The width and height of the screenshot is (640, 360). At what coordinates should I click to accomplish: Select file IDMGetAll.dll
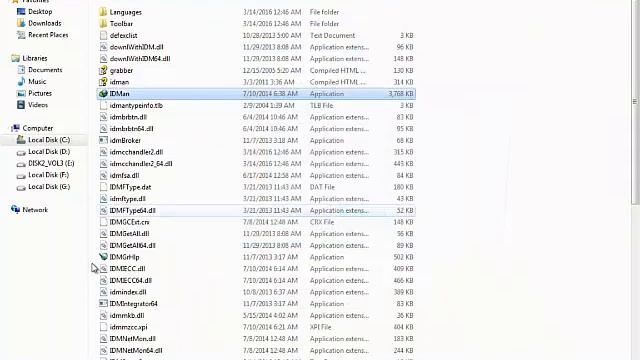pos(129,234)
